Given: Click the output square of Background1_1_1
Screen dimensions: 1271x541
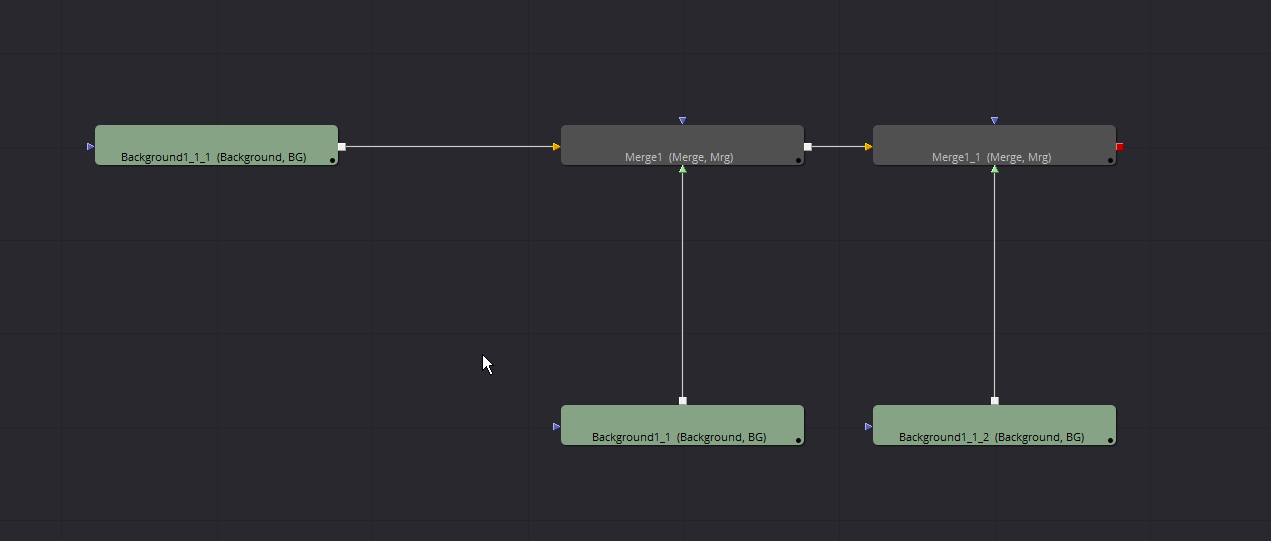Looking at the screenshot, I should [x=342, y=146].
